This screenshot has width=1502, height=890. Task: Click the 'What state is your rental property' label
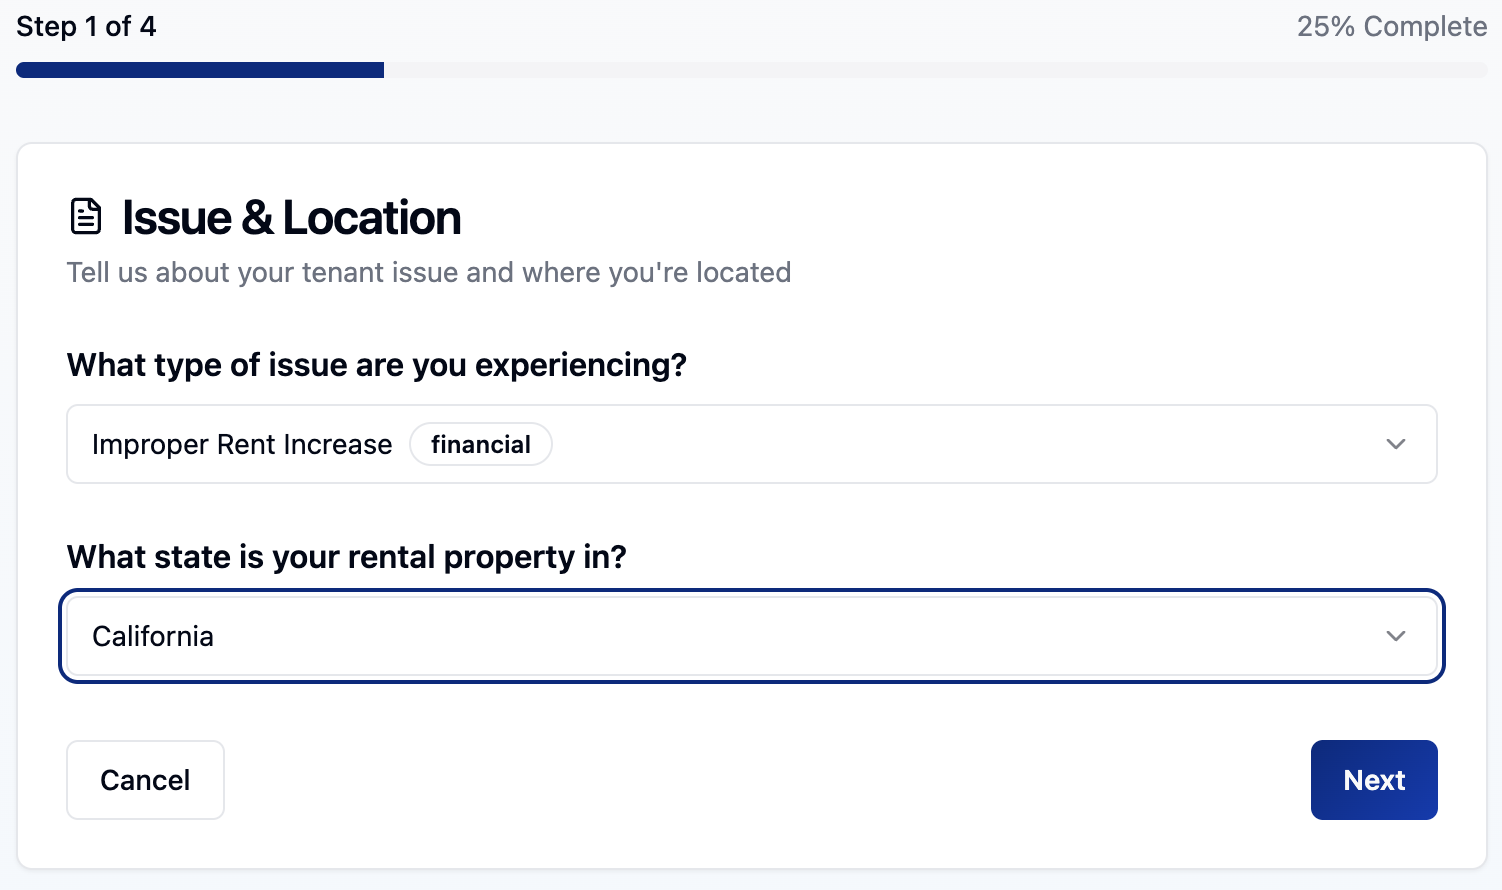(346, 557)
